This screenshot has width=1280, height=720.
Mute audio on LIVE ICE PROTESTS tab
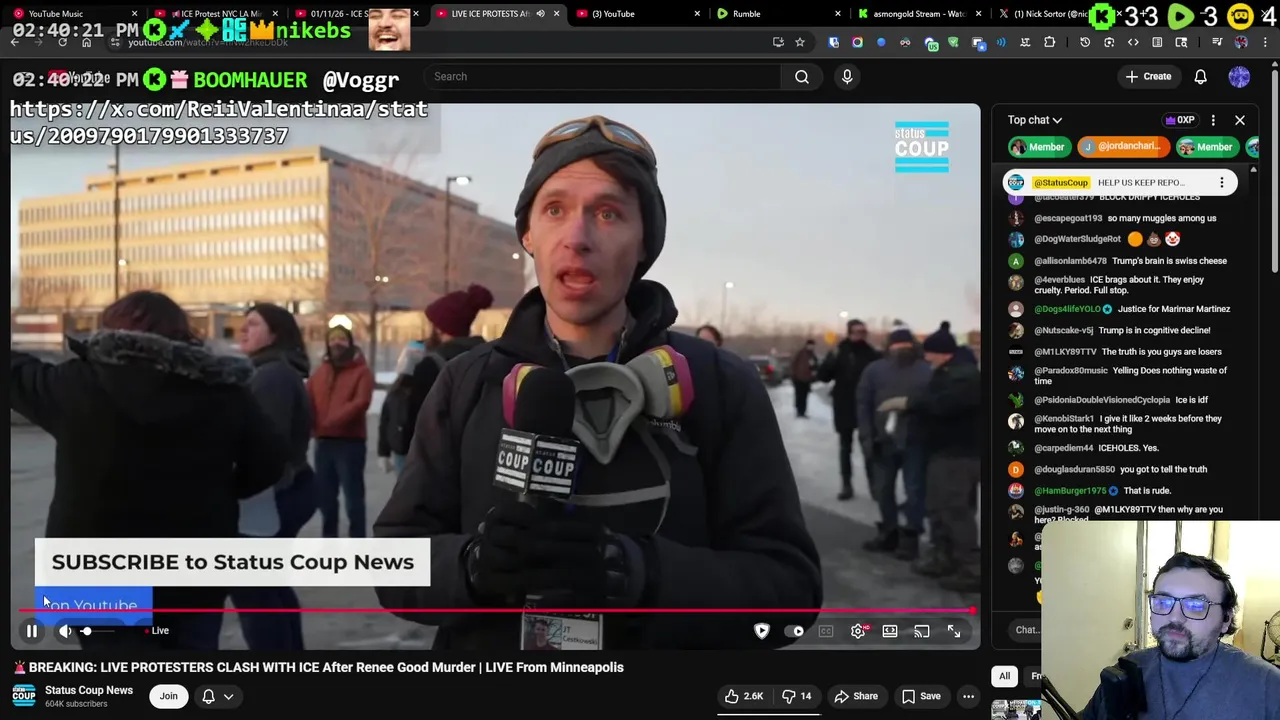pos(540,14)
